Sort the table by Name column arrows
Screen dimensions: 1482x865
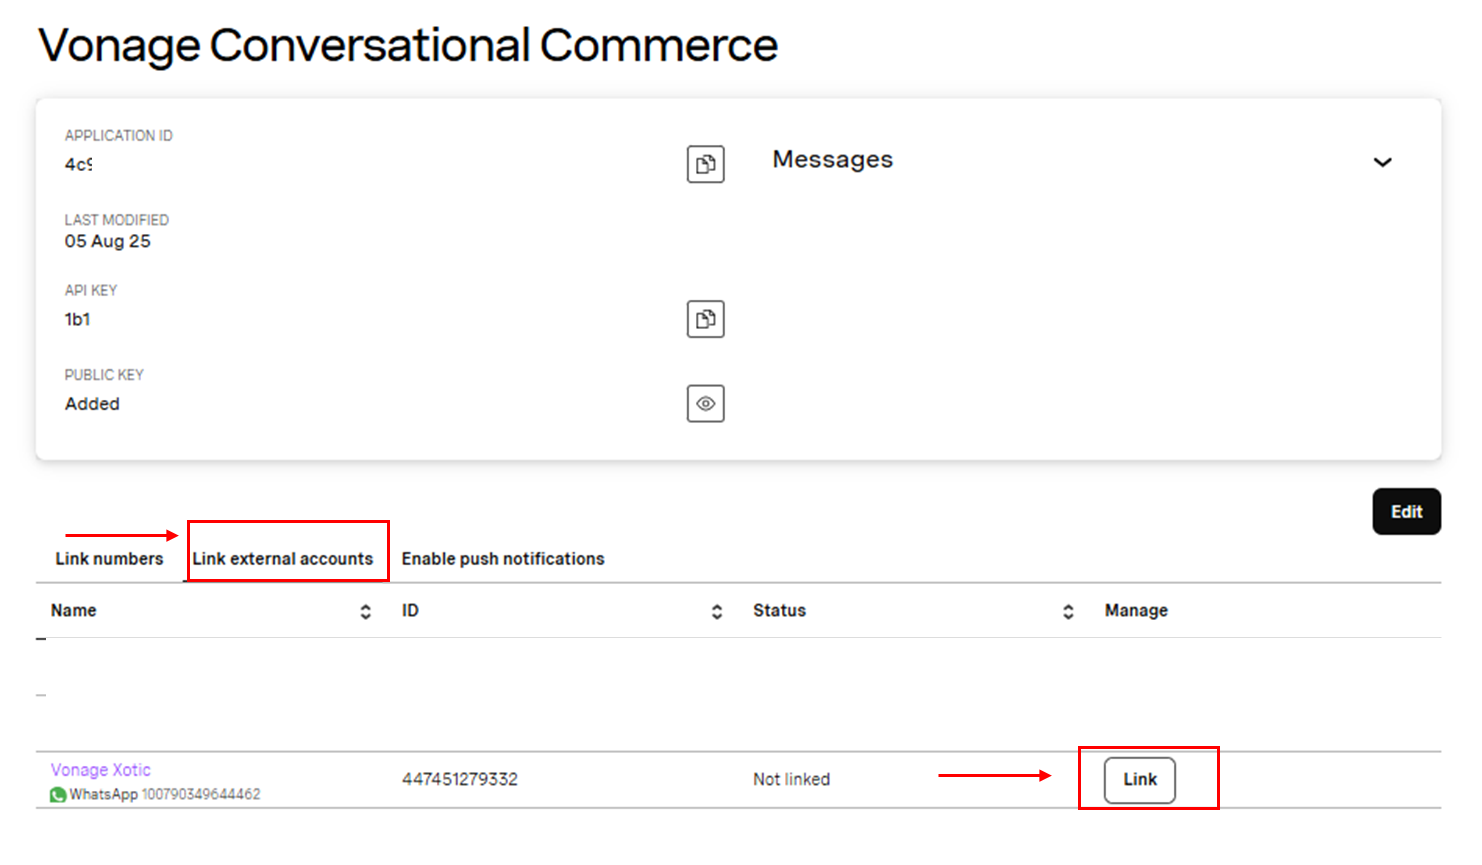[366, 612]
